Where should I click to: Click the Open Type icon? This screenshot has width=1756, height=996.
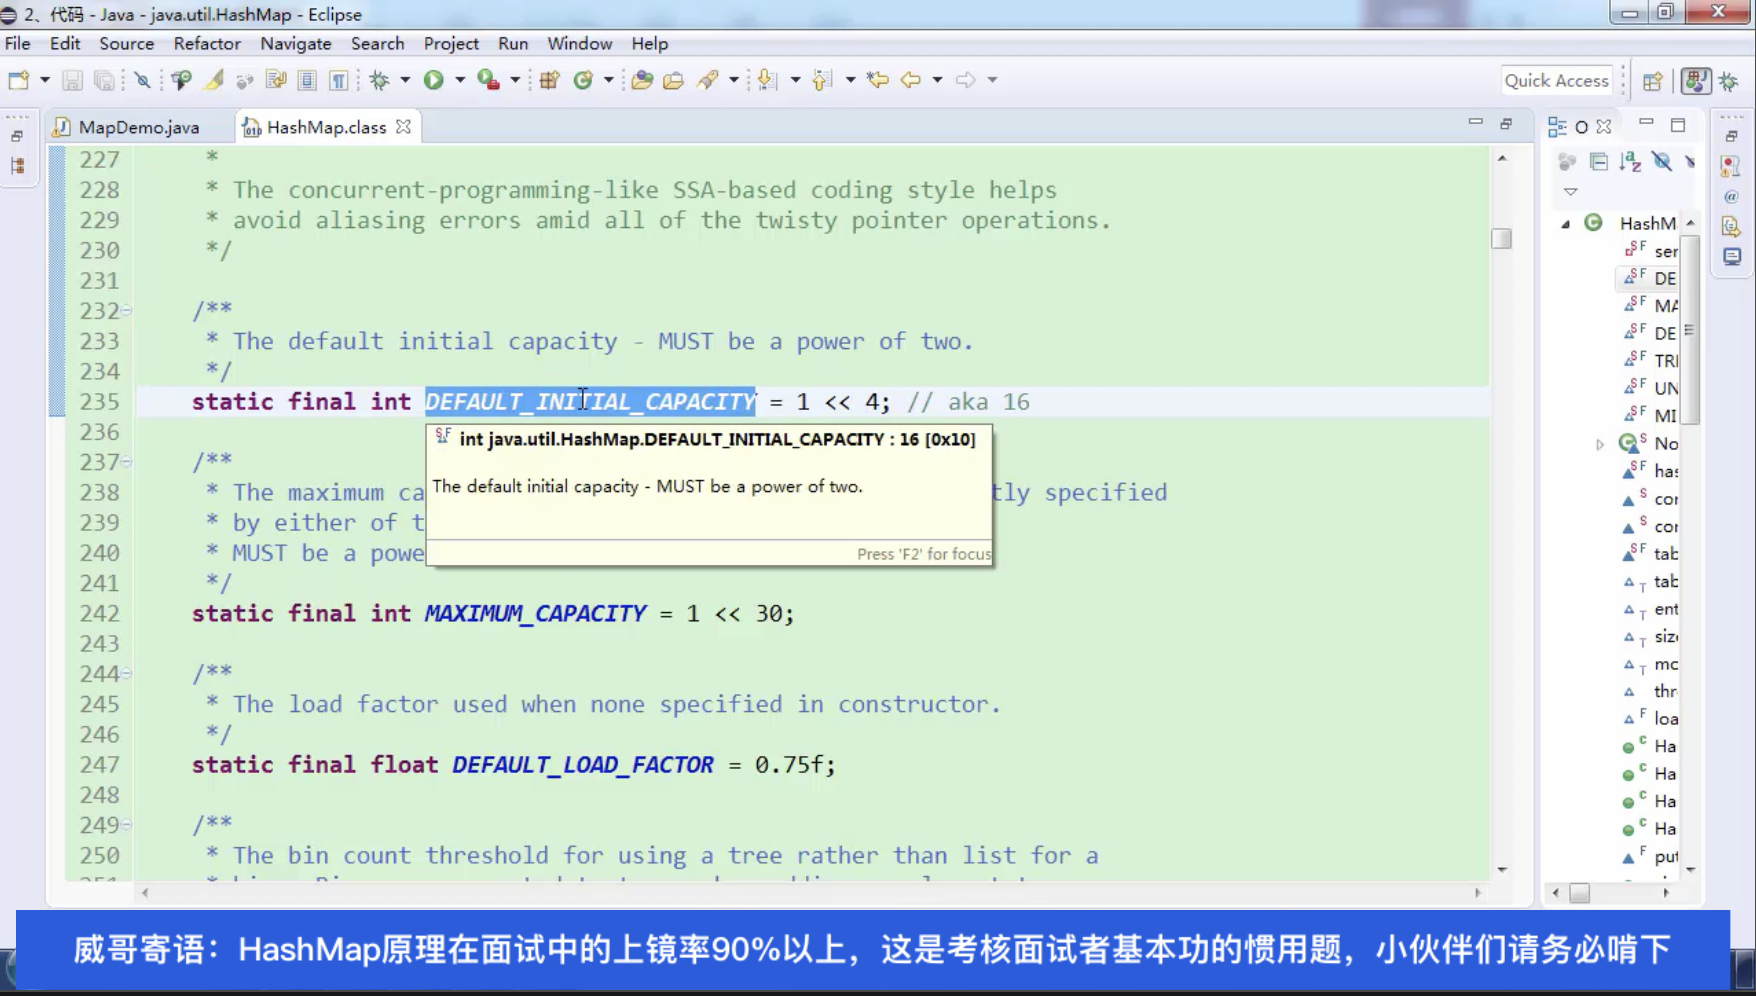(642, 80)
